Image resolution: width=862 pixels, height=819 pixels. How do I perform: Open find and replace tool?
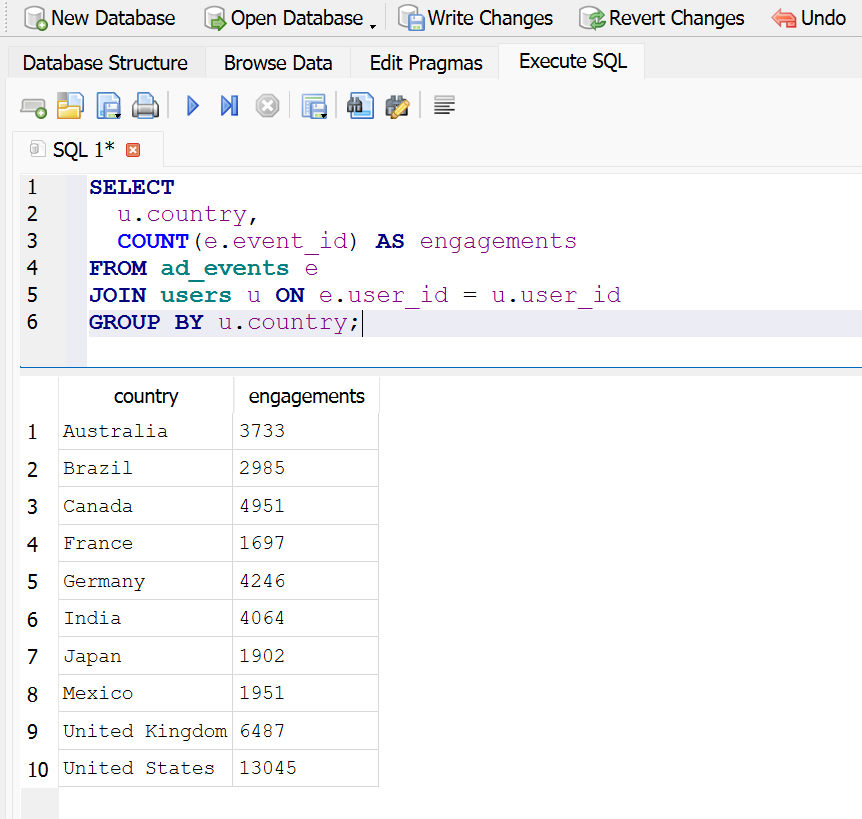397,106
